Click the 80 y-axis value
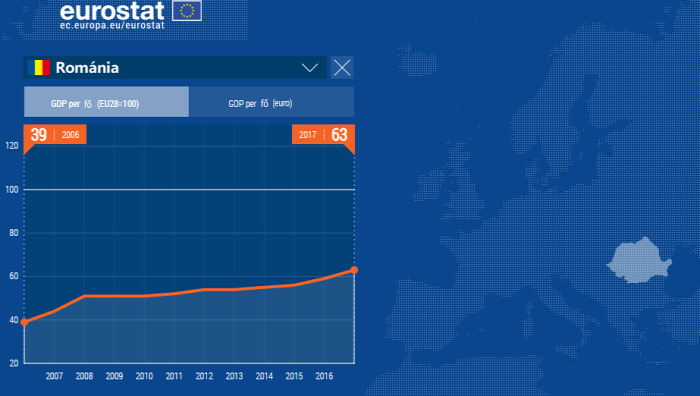The width and height of the screenshot is (700, 396). click(14, 233)
